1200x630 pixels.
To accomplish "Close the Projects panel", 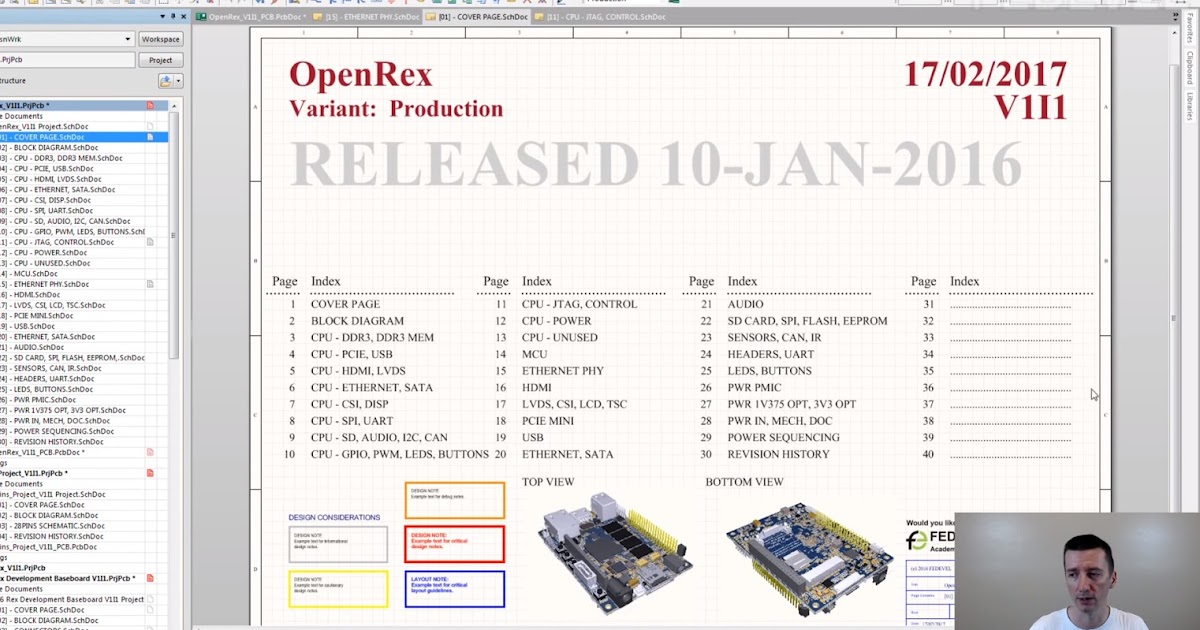I will tap(182, 17).
